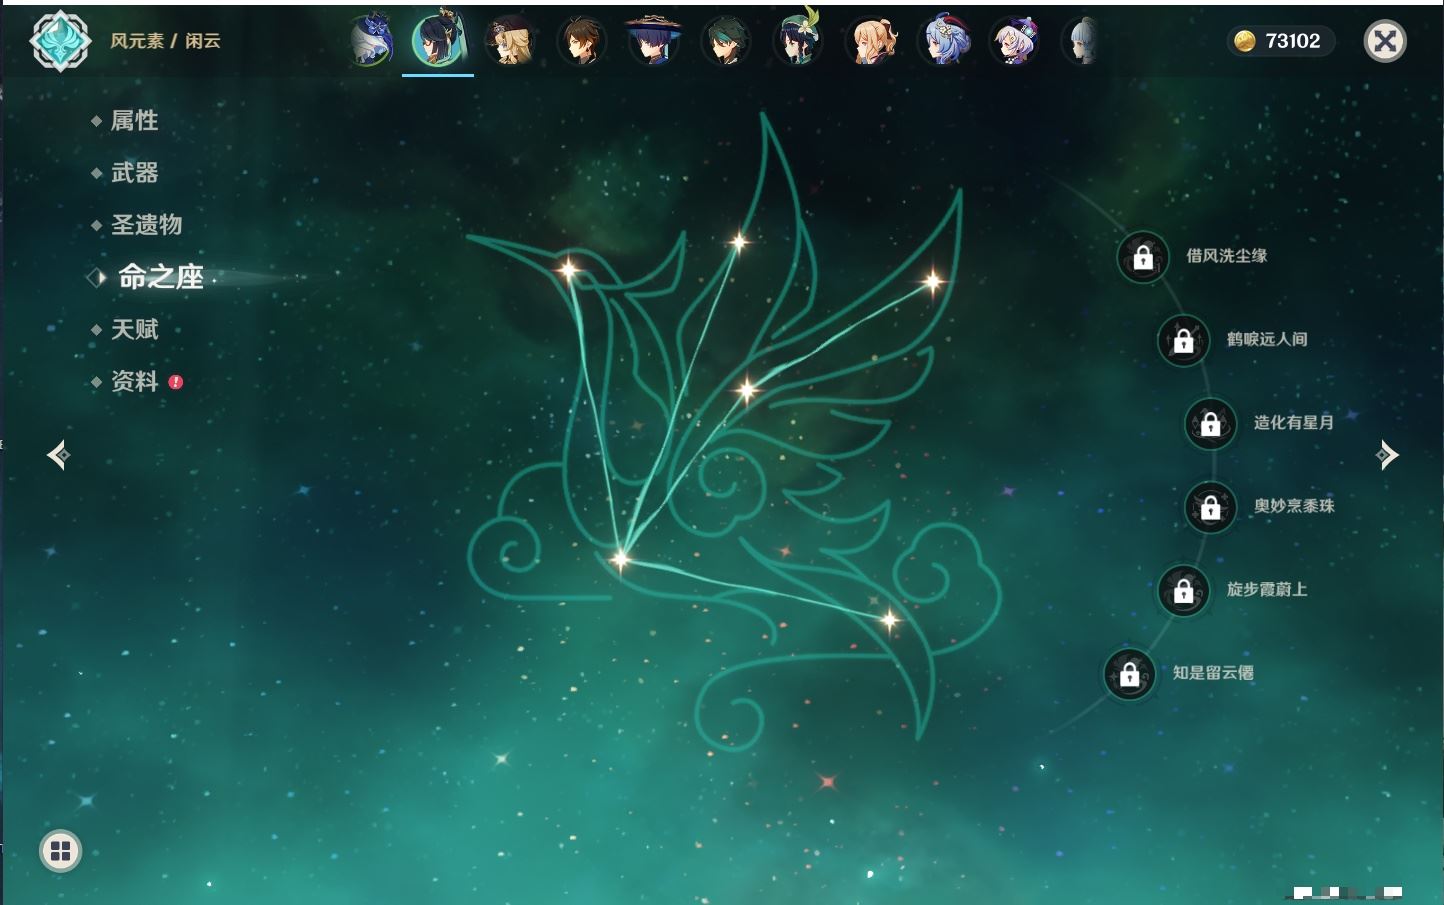Open the locked constellation 造化有星月
1444x905 pixels.
1211,423
